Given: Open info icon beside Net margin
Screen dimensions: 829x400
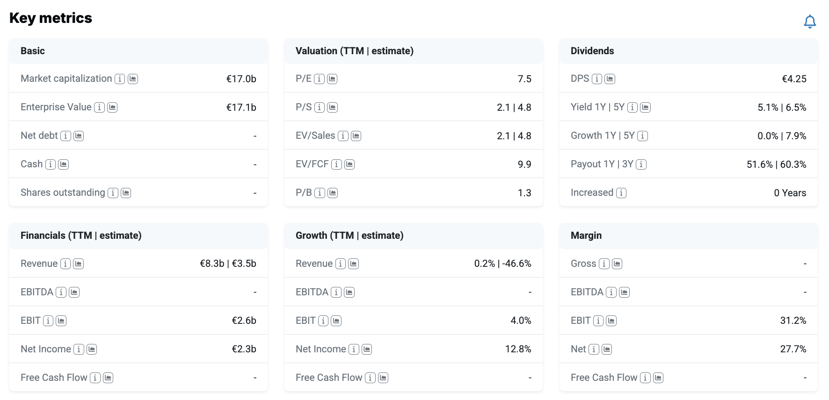Looking at the screenshot, I should pos(594,349).
